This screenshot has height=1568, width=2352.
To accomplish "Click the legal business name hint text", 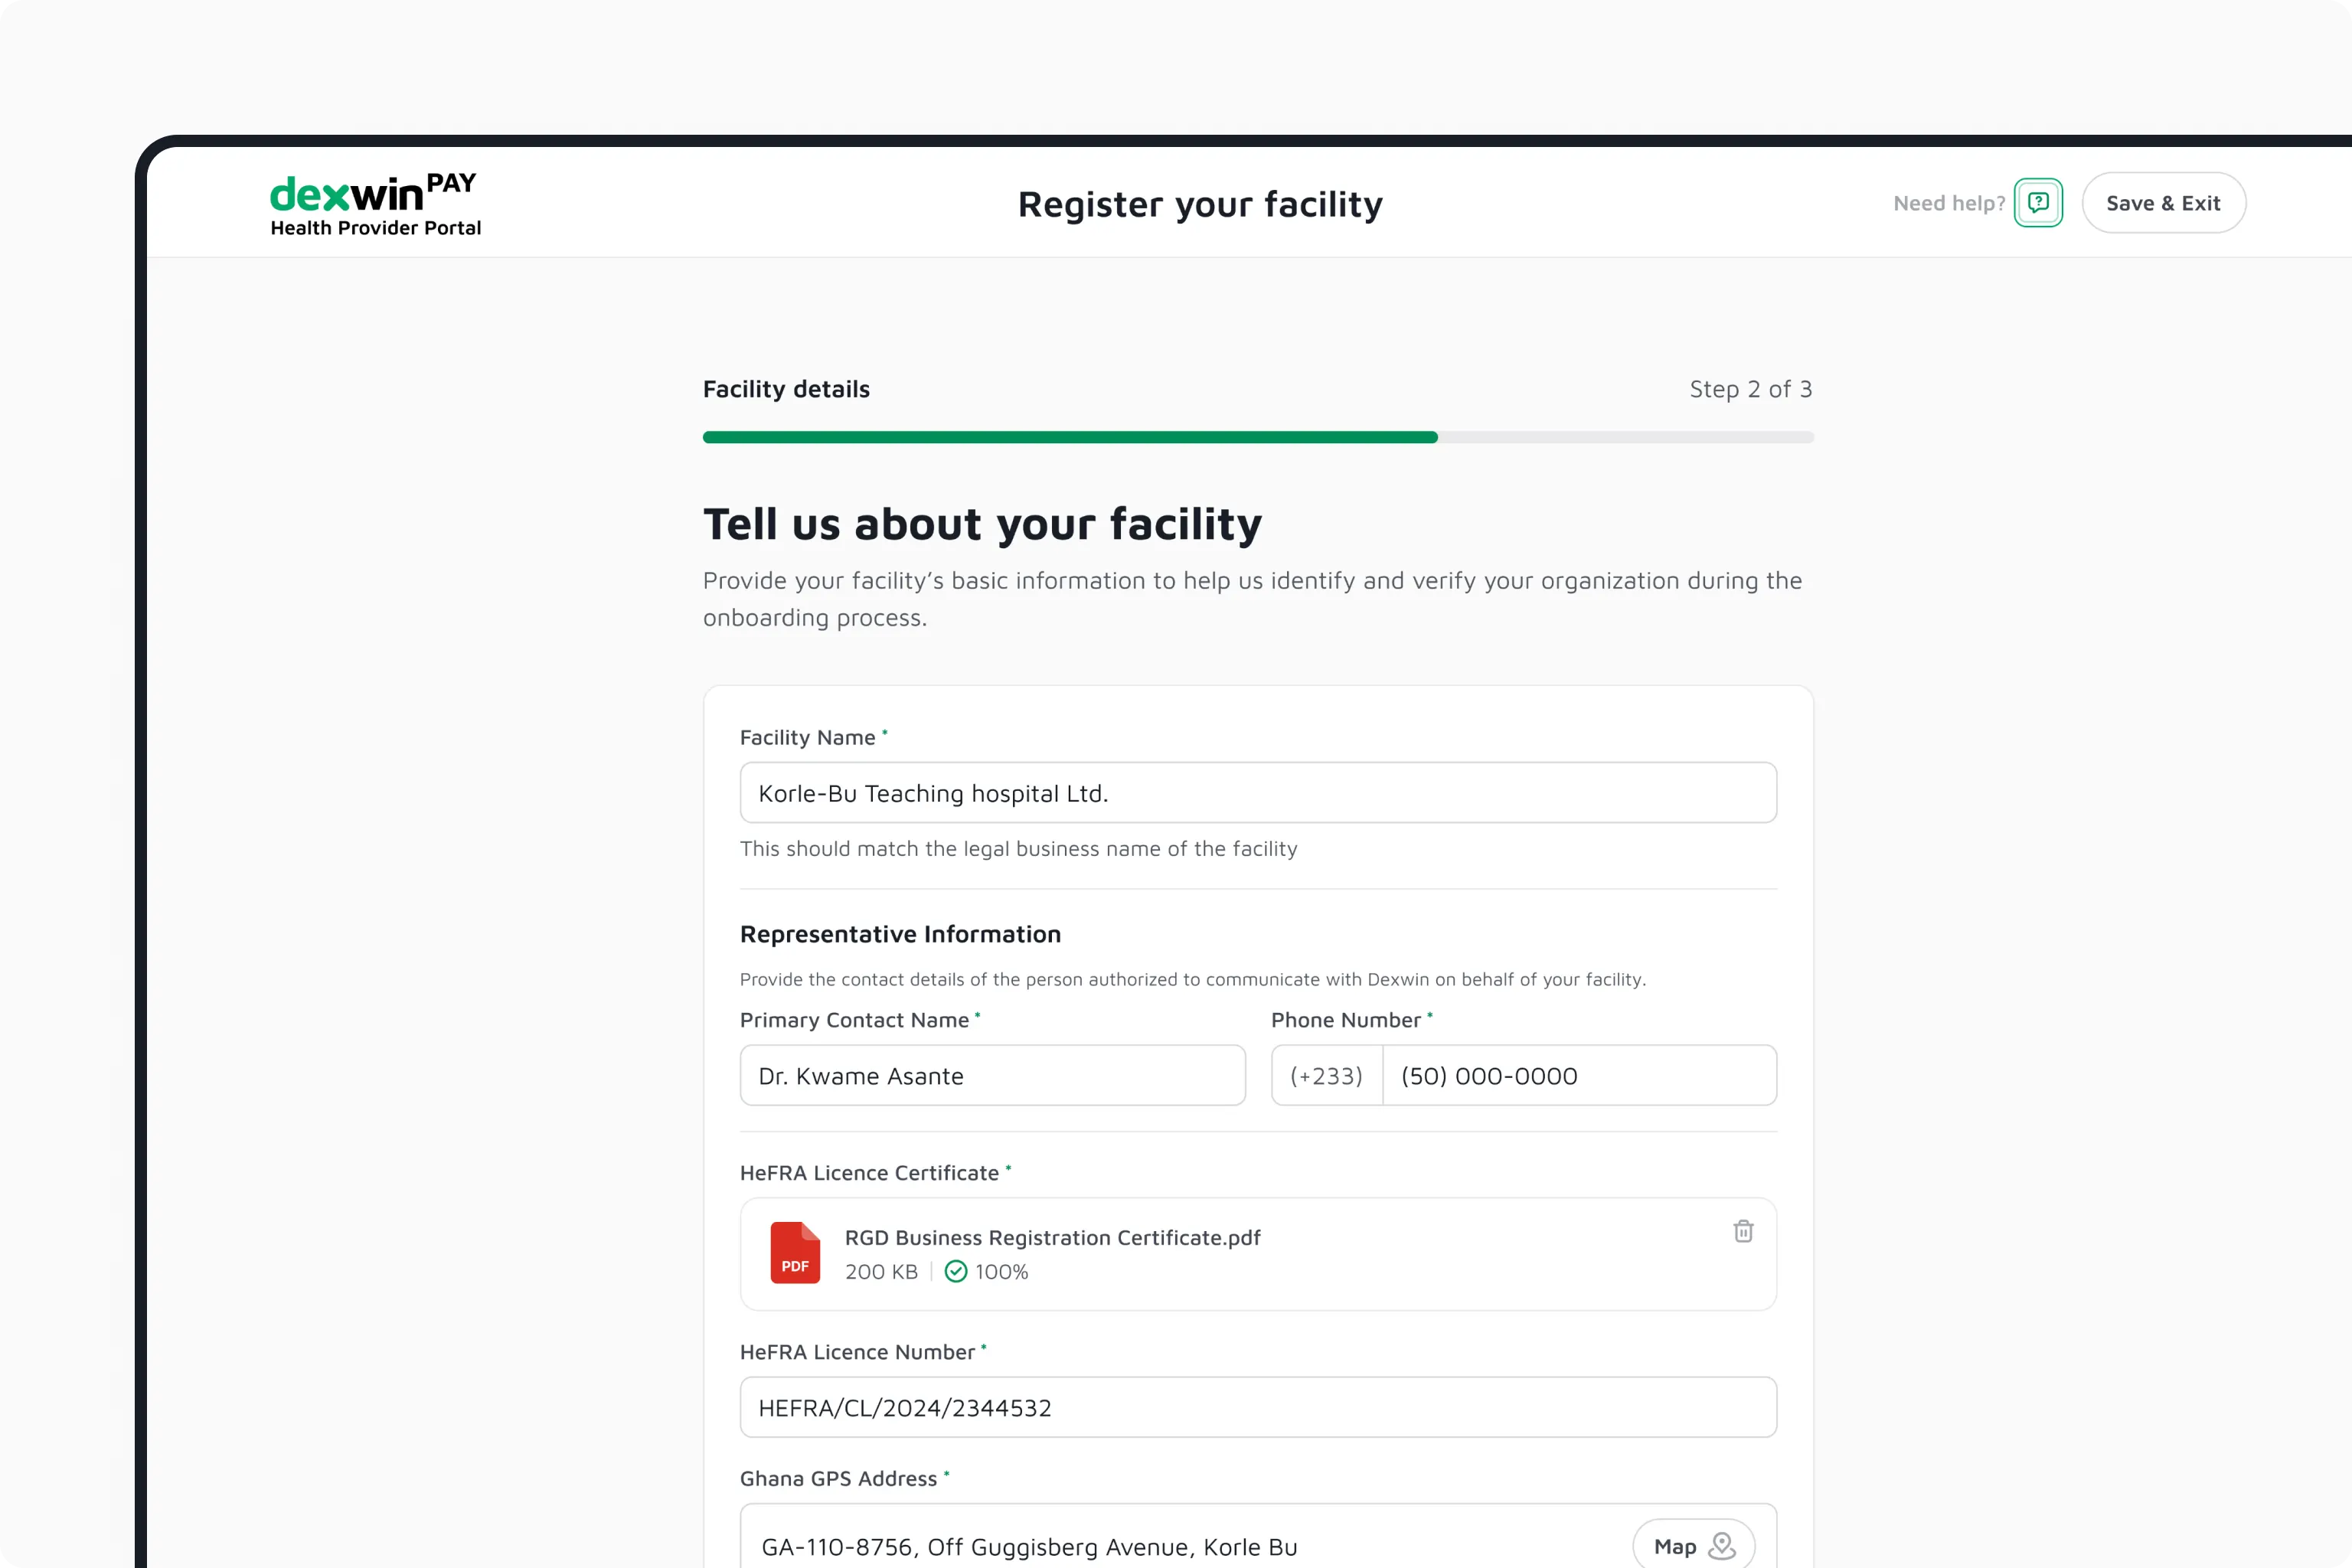I will (x=1018, y=848).
